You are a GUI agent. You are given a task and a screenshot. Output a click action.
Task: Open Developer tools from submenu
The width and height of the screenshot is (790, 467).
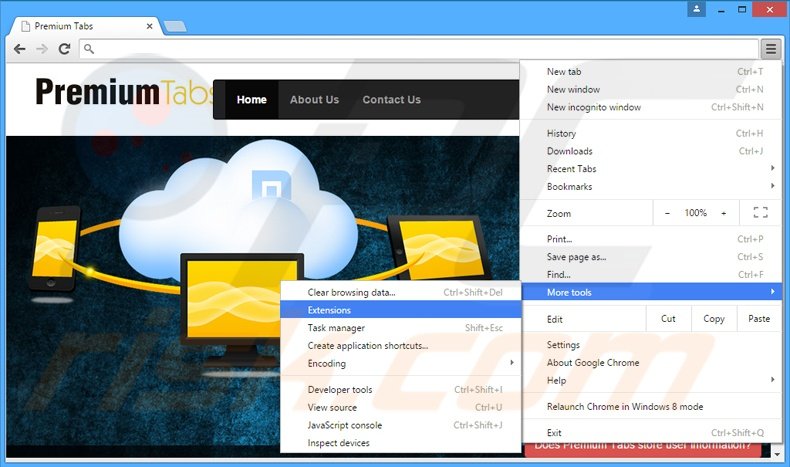pyautogui.click(x=401, y=389)
